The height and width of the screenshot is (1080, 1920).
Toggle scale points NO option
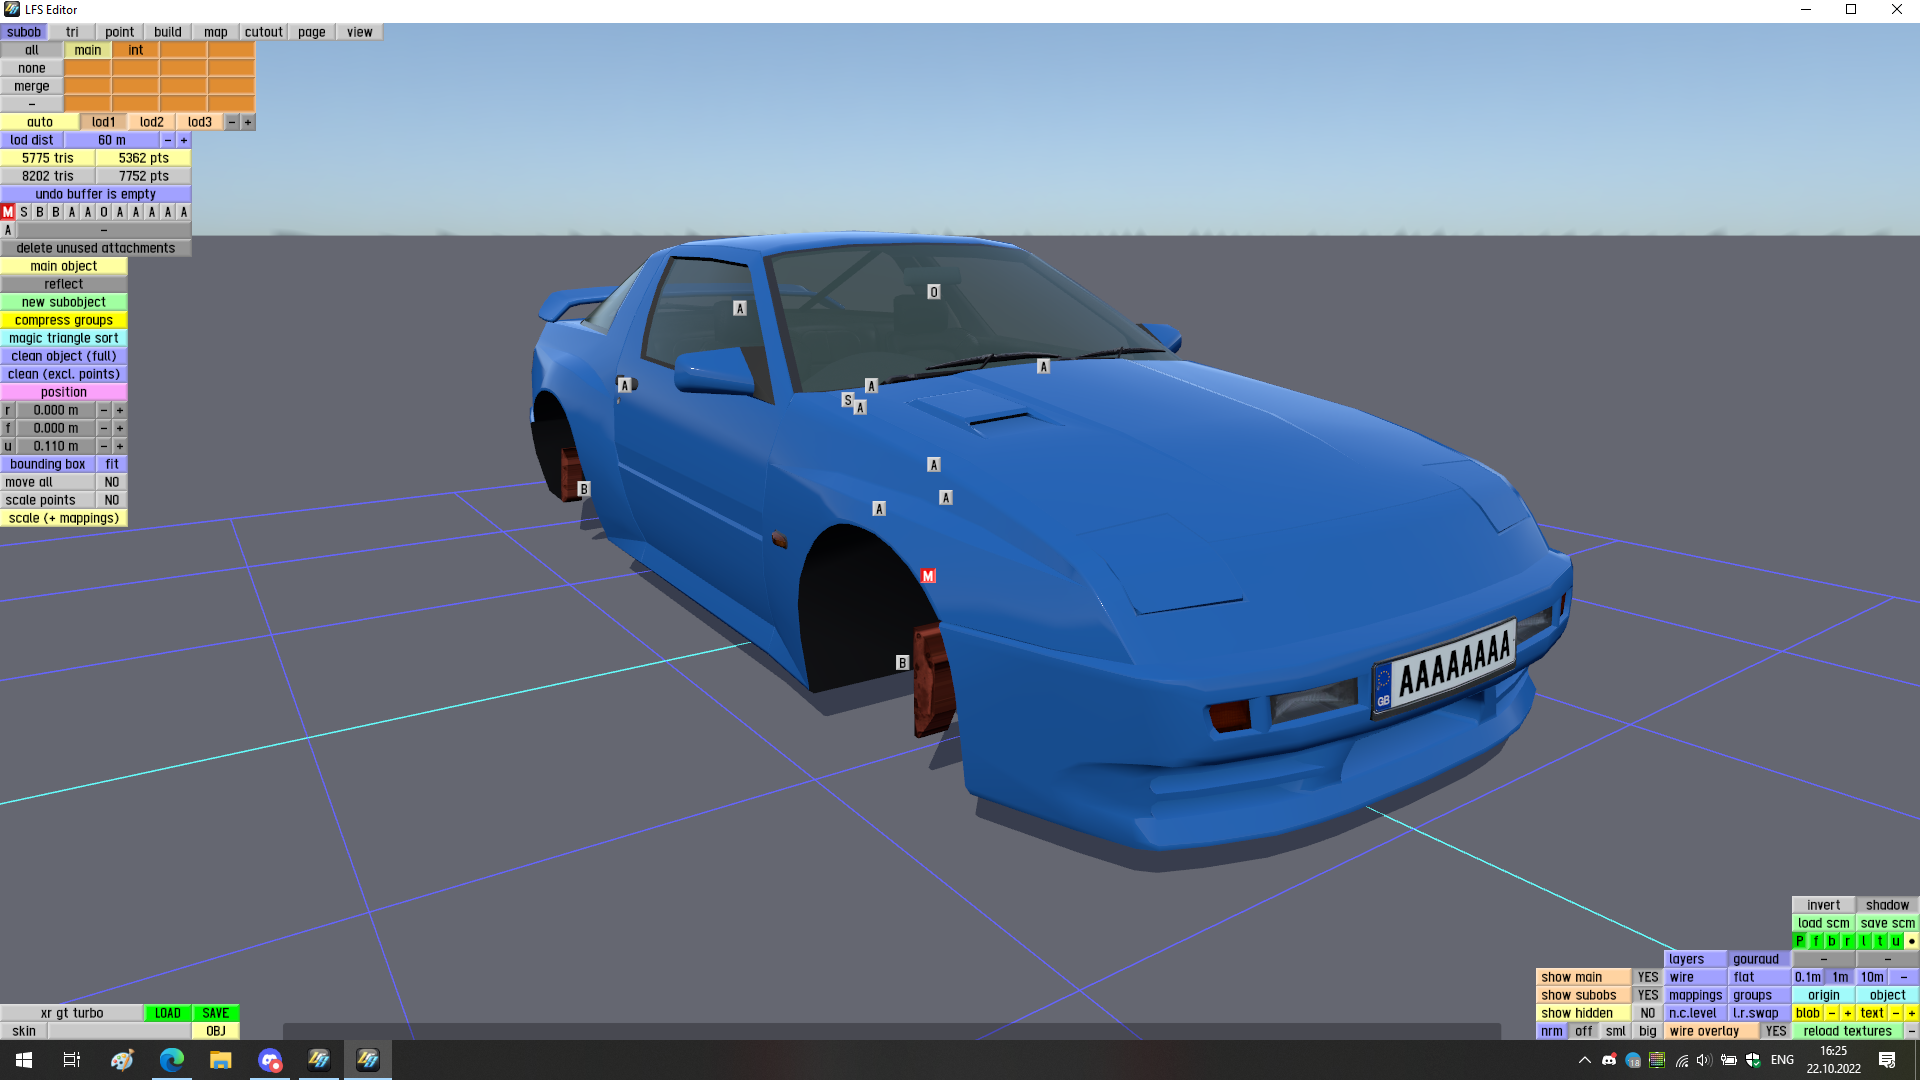click(111, 500)
